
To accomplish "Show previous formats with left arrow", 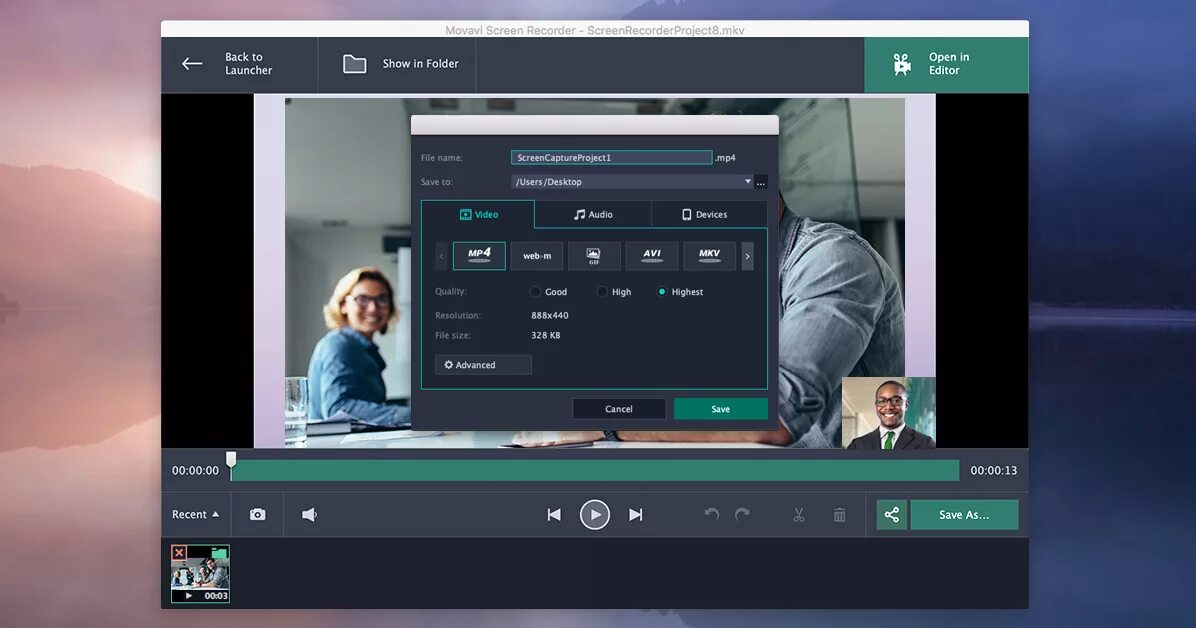I will click(441, 256).
